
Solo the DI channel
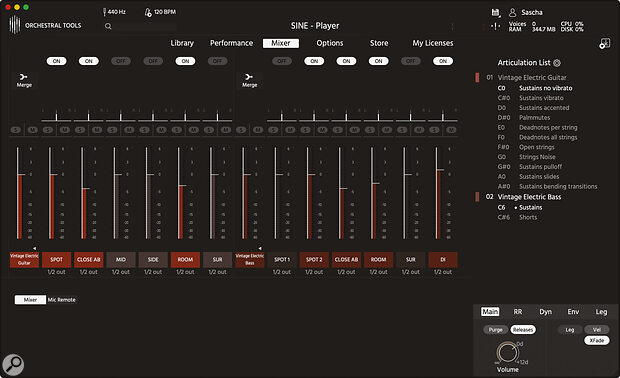coord(434,130)
